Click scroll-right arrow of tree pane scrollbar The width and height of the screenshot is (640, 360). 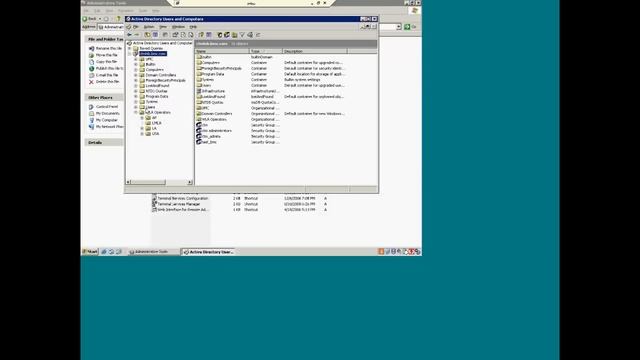point(190,182)
